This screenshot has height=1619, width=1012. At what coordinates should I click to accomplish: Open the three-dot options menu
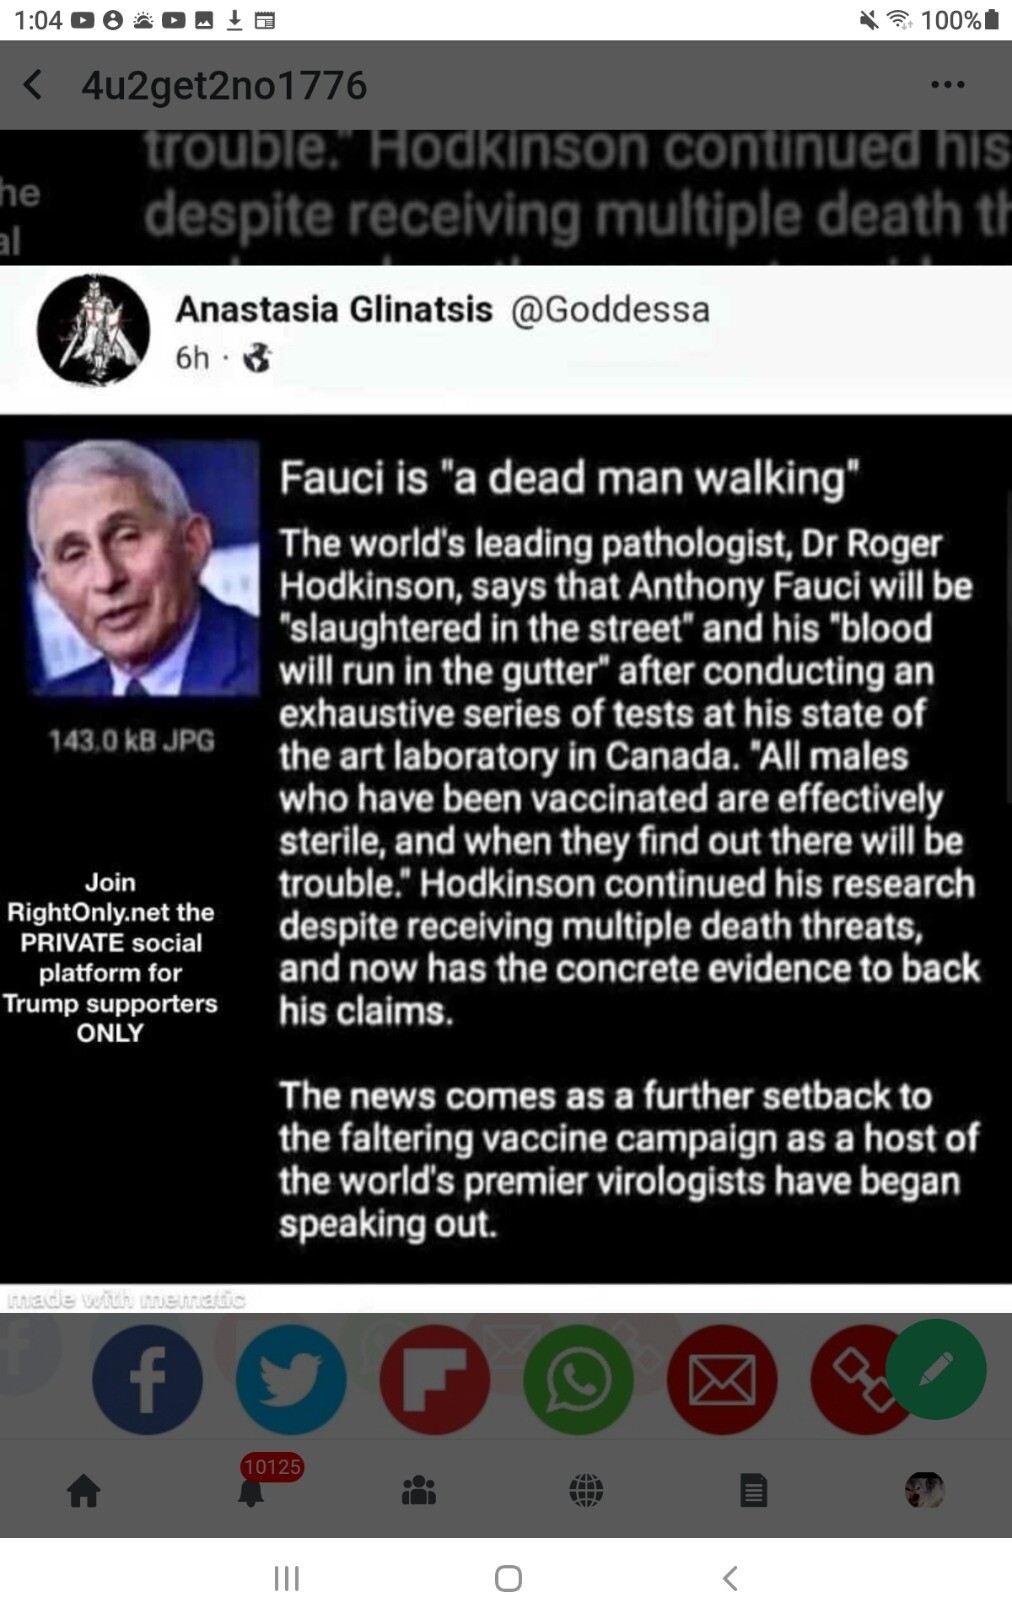tap(947, 85)
